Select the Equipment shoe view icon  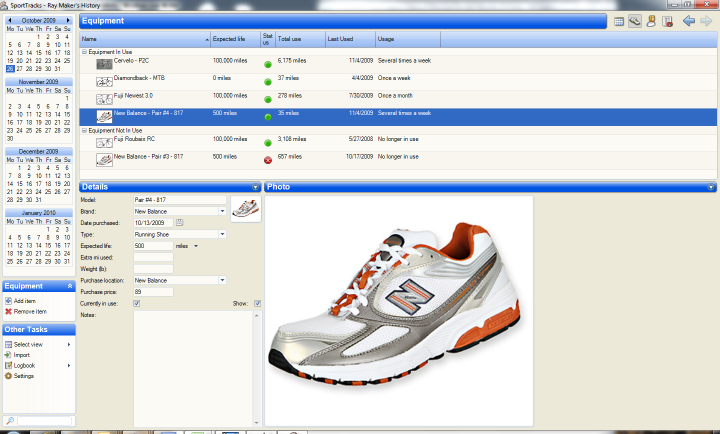click(x=635, y=21)
